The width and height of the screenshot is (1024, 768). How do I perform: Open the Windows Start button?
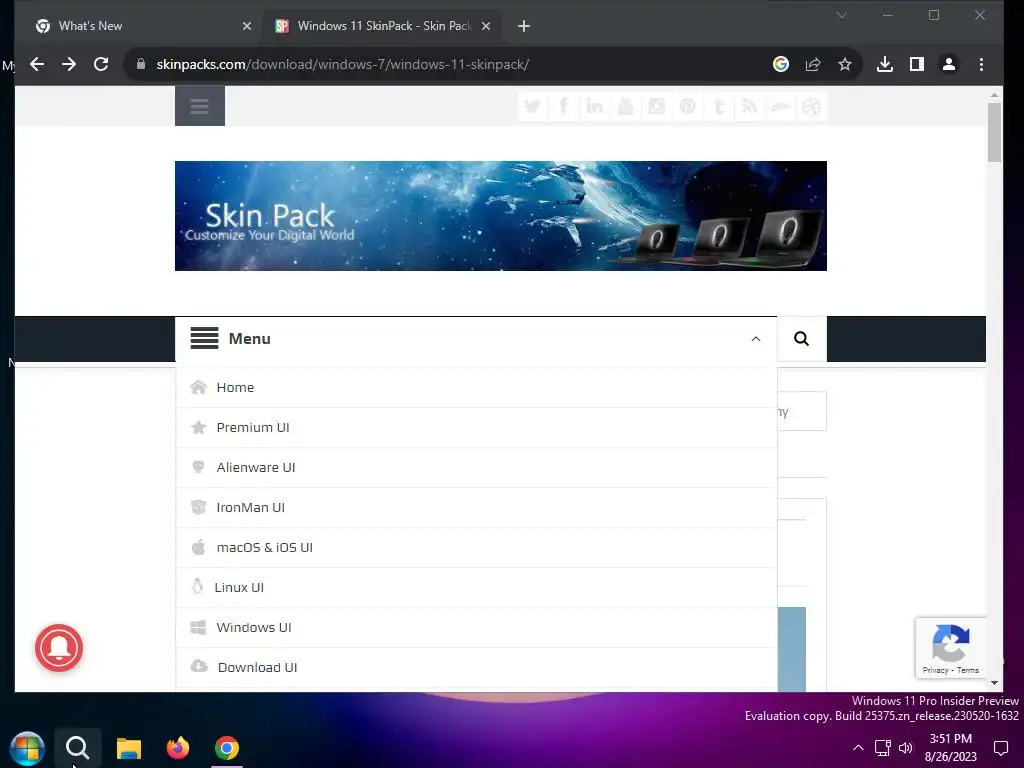click(x=27, y=748)
